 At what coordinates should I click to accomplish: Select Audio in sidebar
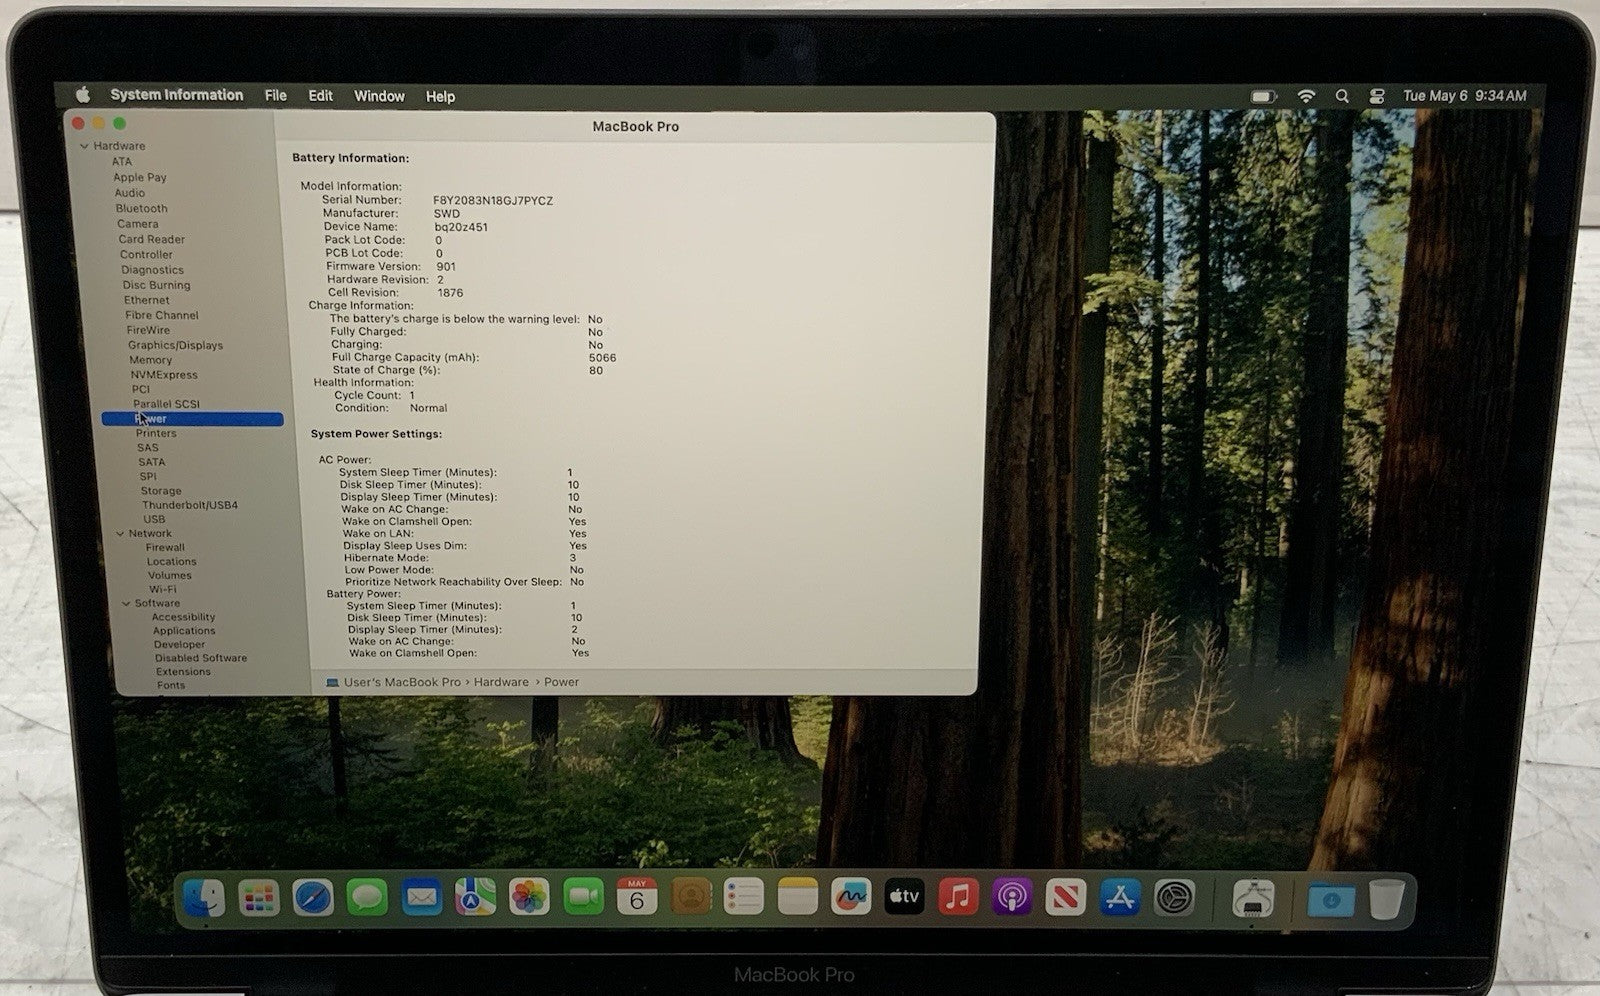(x=129, y=193)
